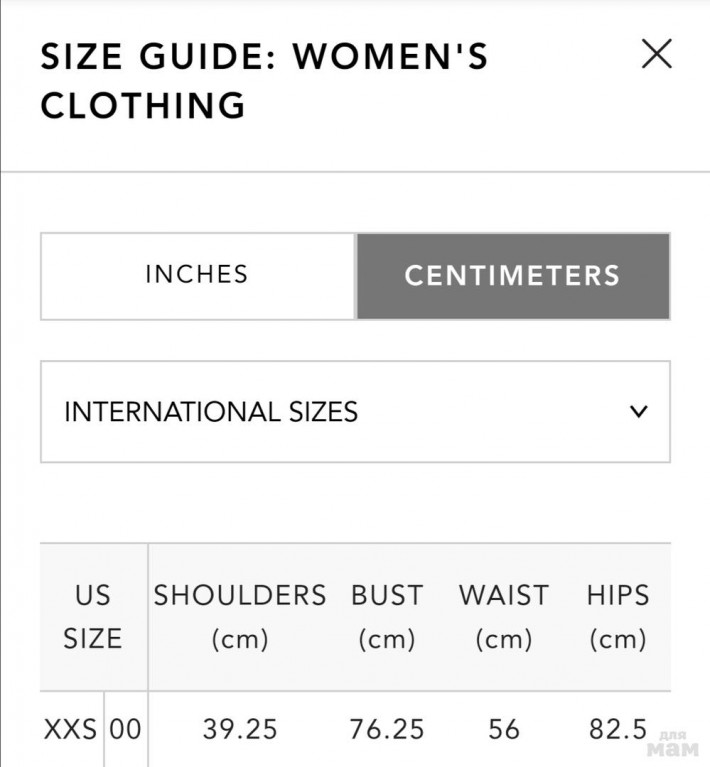Click the International Sizes label text

(211, 412)
